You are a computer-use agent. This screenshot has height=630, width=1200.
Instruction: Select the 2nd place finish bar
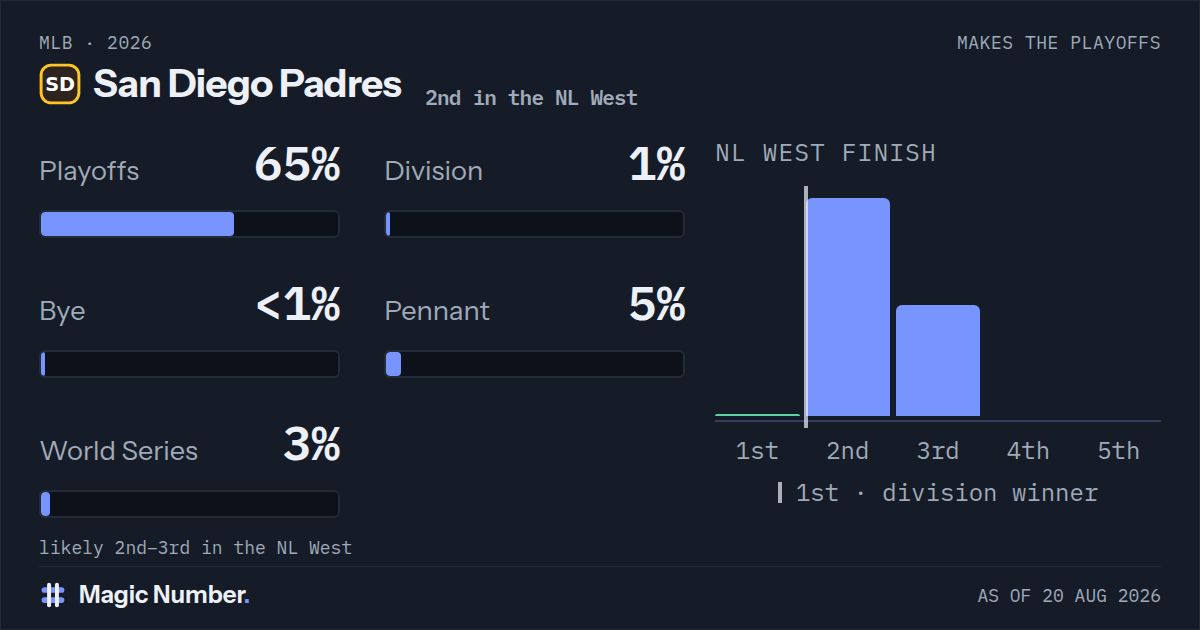coord(848,307)
